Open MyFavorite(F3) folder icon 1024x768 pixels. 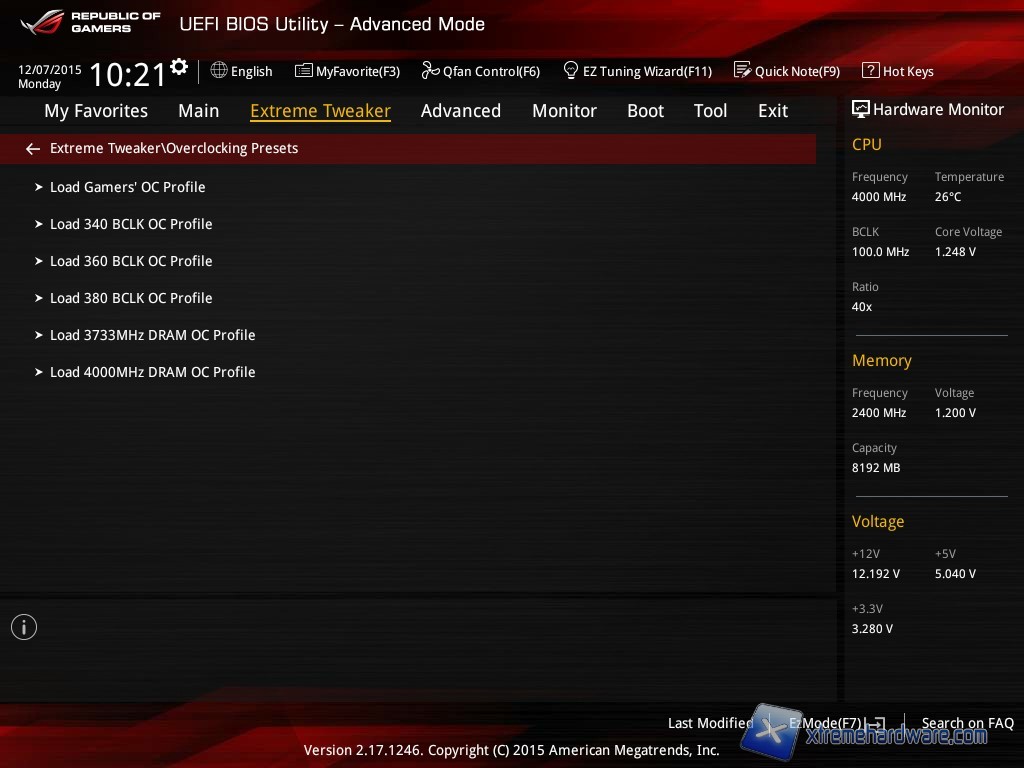(304, 71)
